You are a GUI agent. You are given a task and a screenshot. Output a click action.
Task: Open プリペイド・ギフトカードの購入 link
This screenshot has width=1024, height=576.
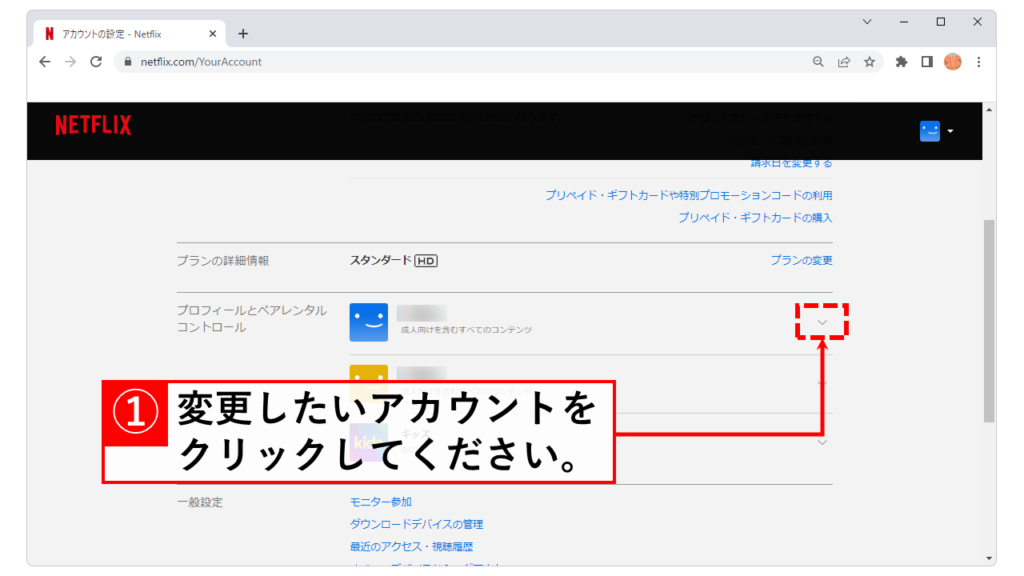[x=755, y=217]
